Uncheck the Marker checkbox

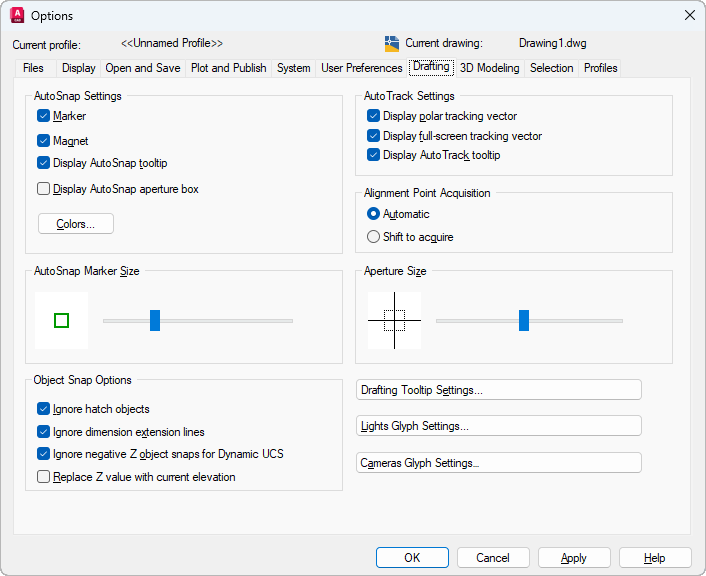click(x=44, y=116)
